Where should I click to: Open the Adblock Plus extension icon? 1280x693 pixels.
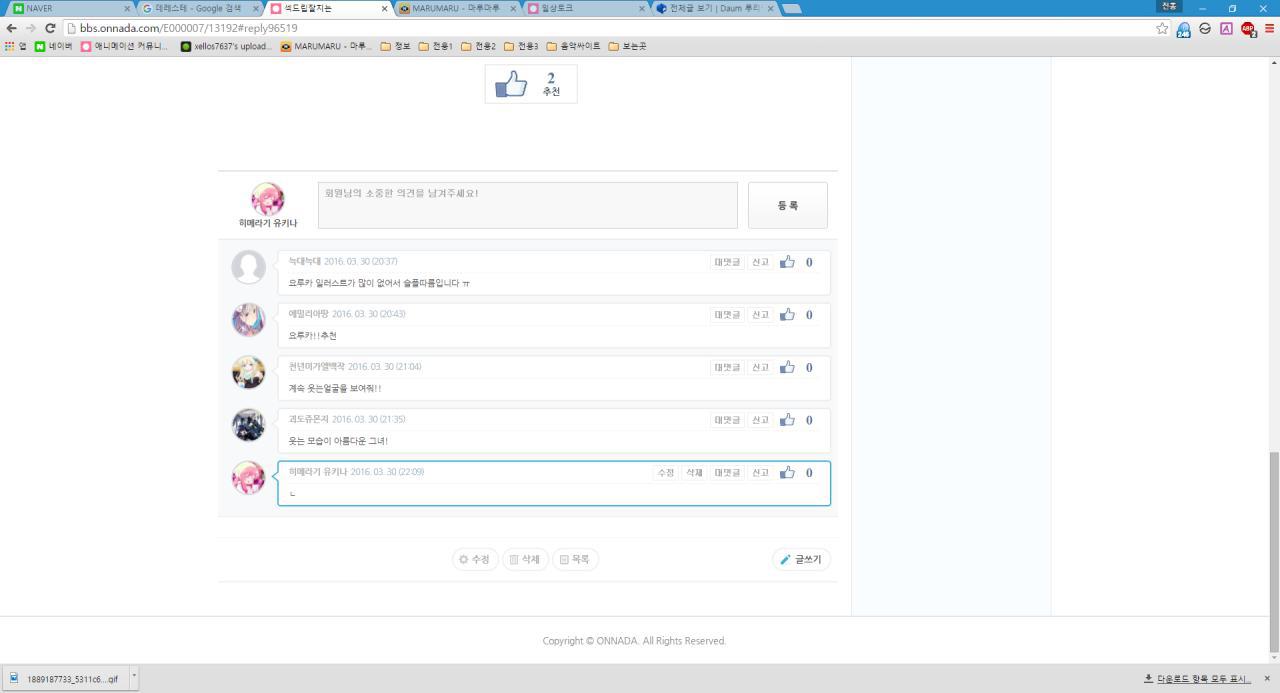point(1247,28)
